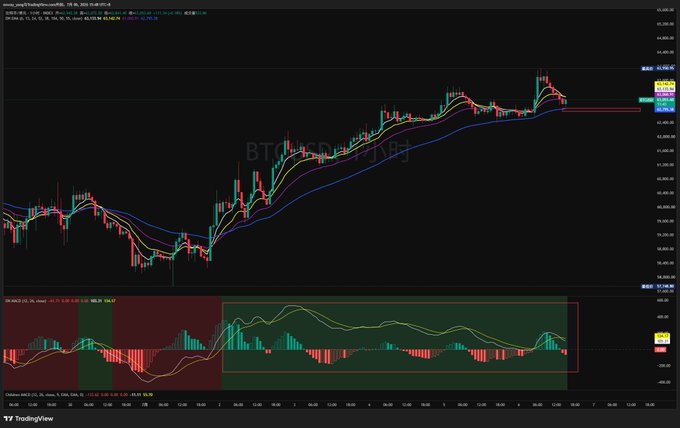This screenshot has height=428, width=680.
Task: Click the snapshot header with publish date
Action: pyautogui.click(x=57, y=4)
